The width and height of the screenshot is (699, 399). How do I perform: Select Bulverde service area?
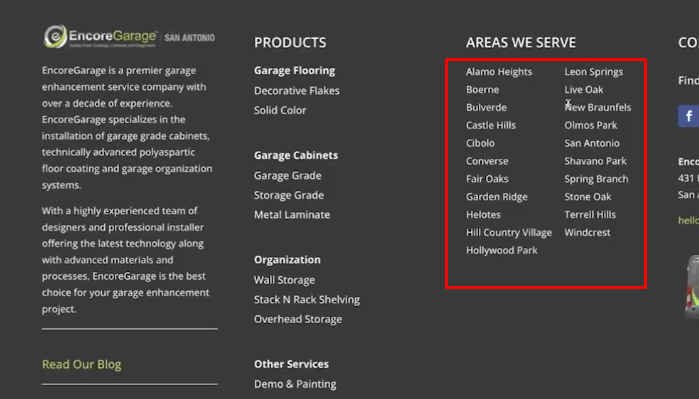click(x=486, y=107)
